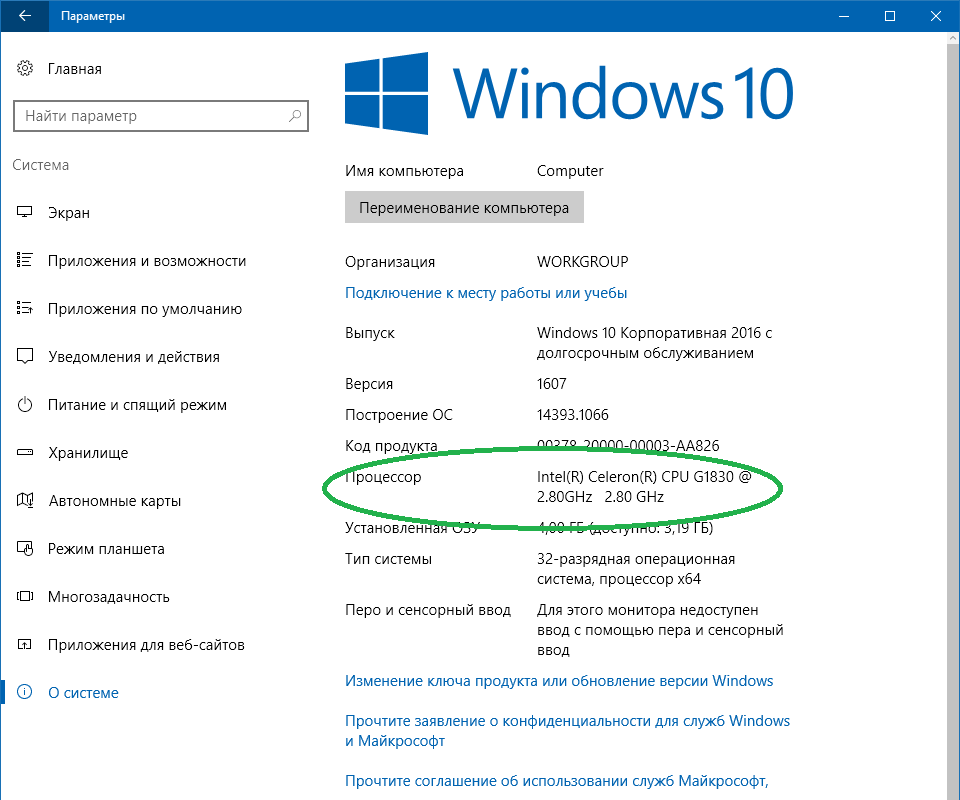Open Подключение к месту работы или учебы link
The image size is (960, 800).
point(486,293)
